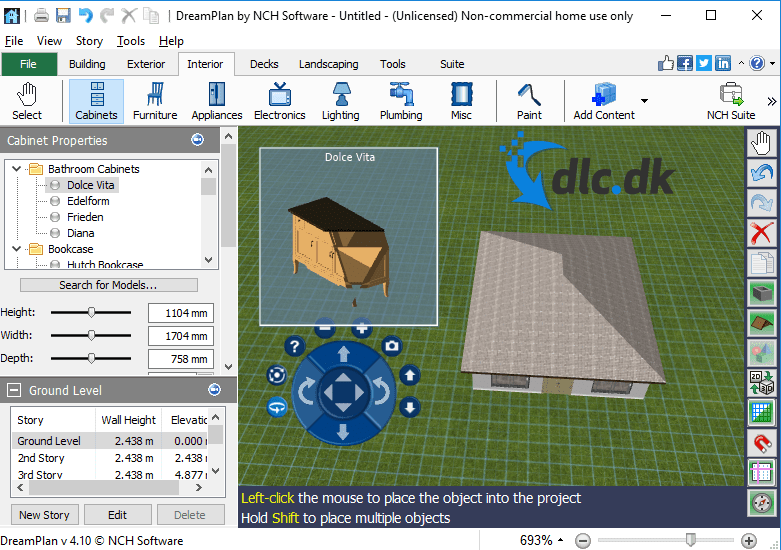781x550 pixels.
Task: Click the red X delete icon in right toolbar
Action: click(x=762, y=233)
